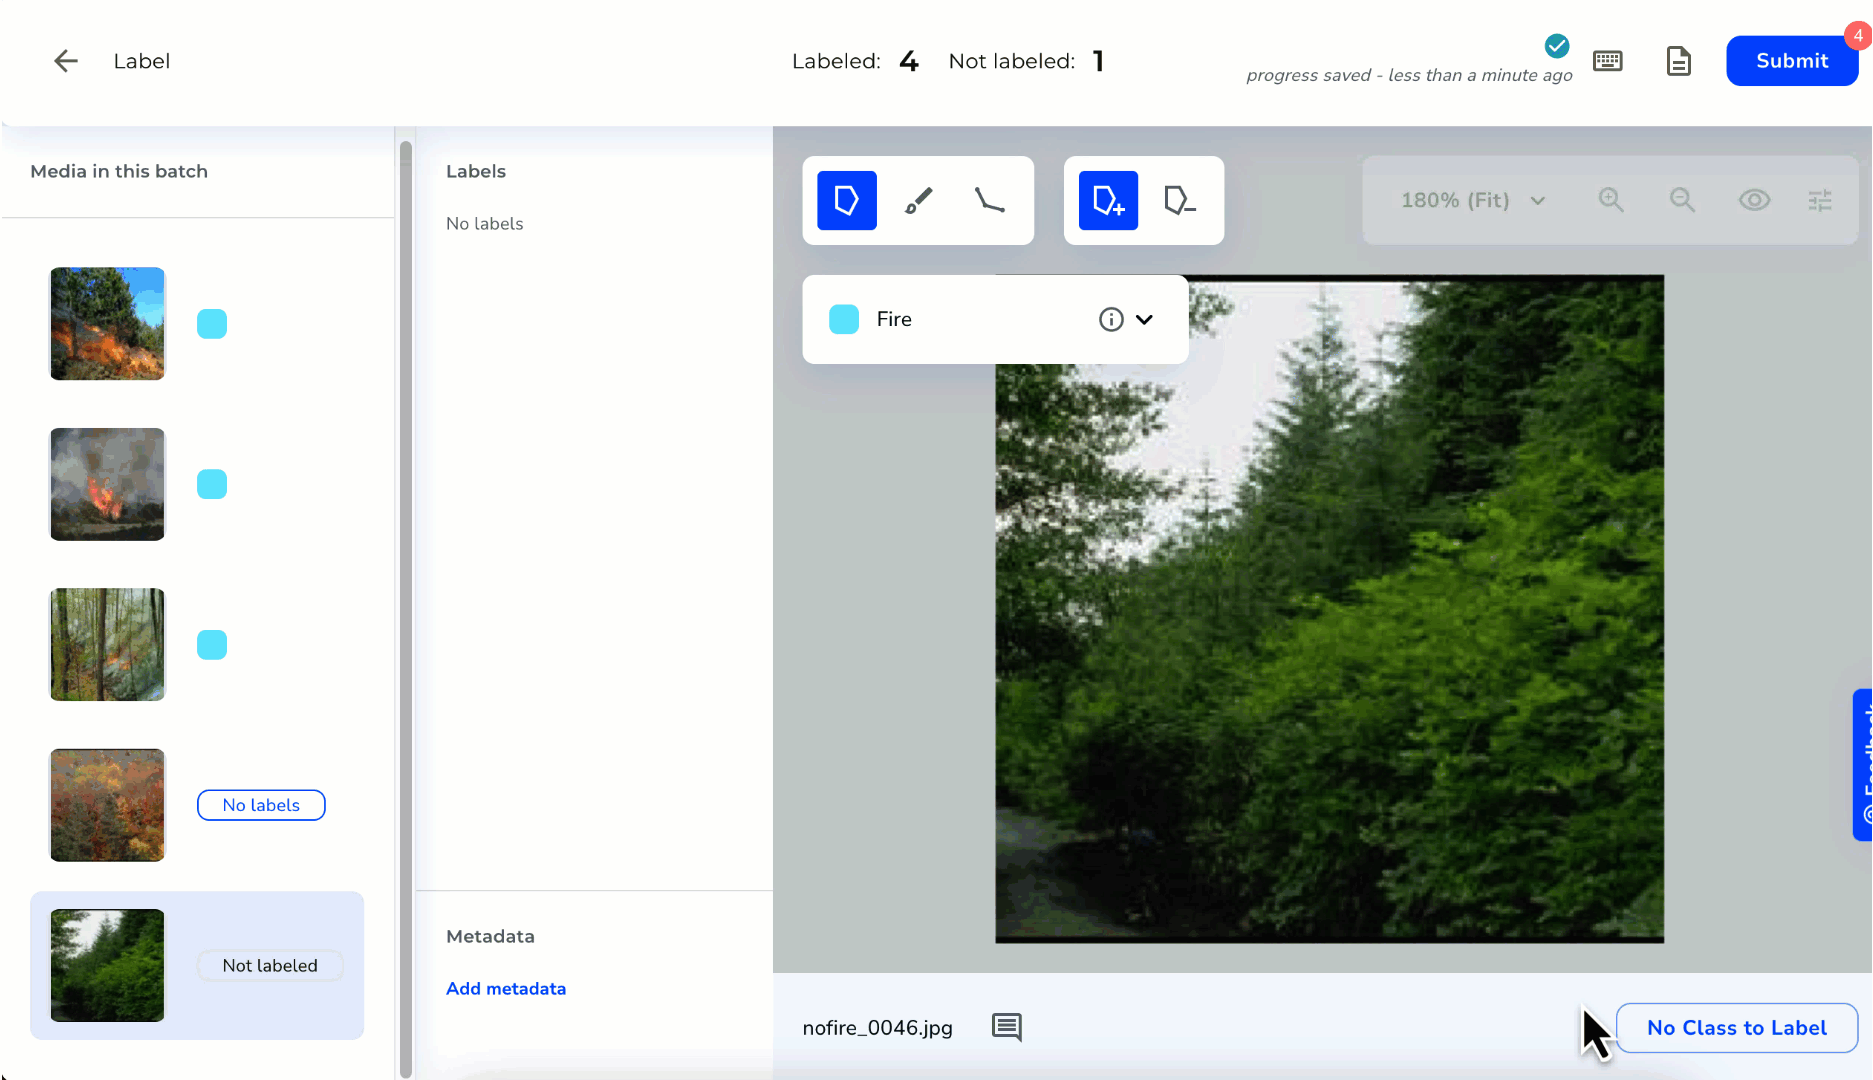Viewport: 1873px width, 1080px height.
Task: Open the labeling instructions document icon
Action: click(1678, 61)
